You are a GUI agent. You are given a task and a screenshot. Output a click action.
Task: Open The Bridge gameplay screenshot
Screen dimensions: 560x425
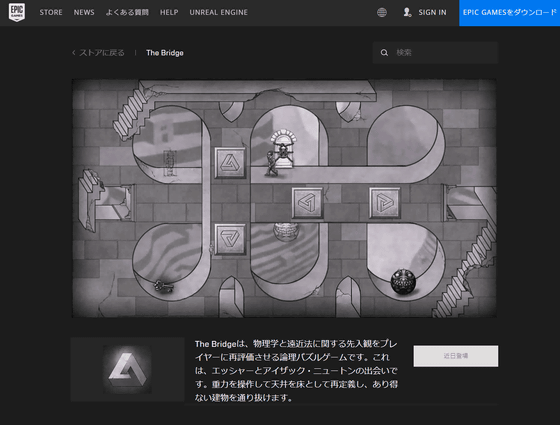point(284,198)
